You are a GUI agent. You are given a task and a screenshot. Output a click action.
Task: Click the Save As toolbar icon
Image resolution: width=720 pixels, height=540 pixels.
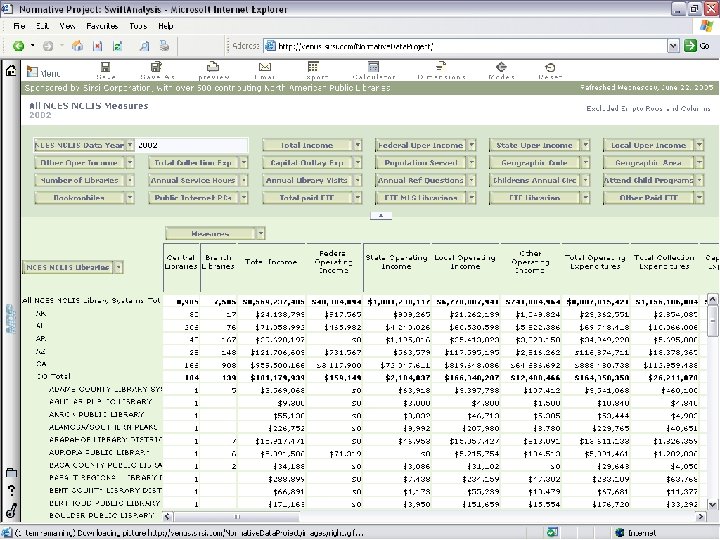[156, 68]
